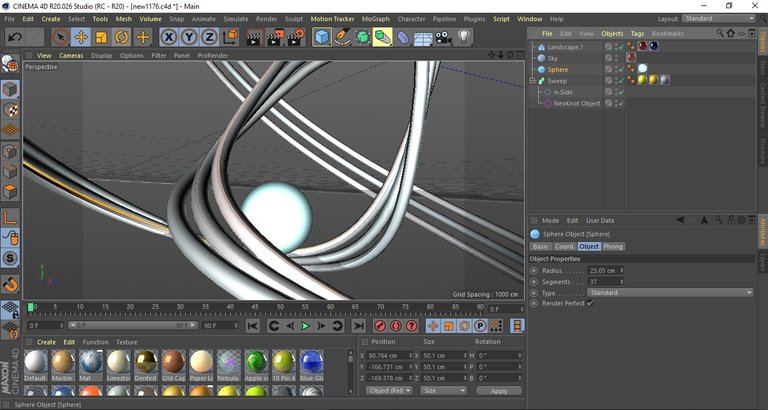Open the Object (Rel) coordinate dropdown

point(390,391)
